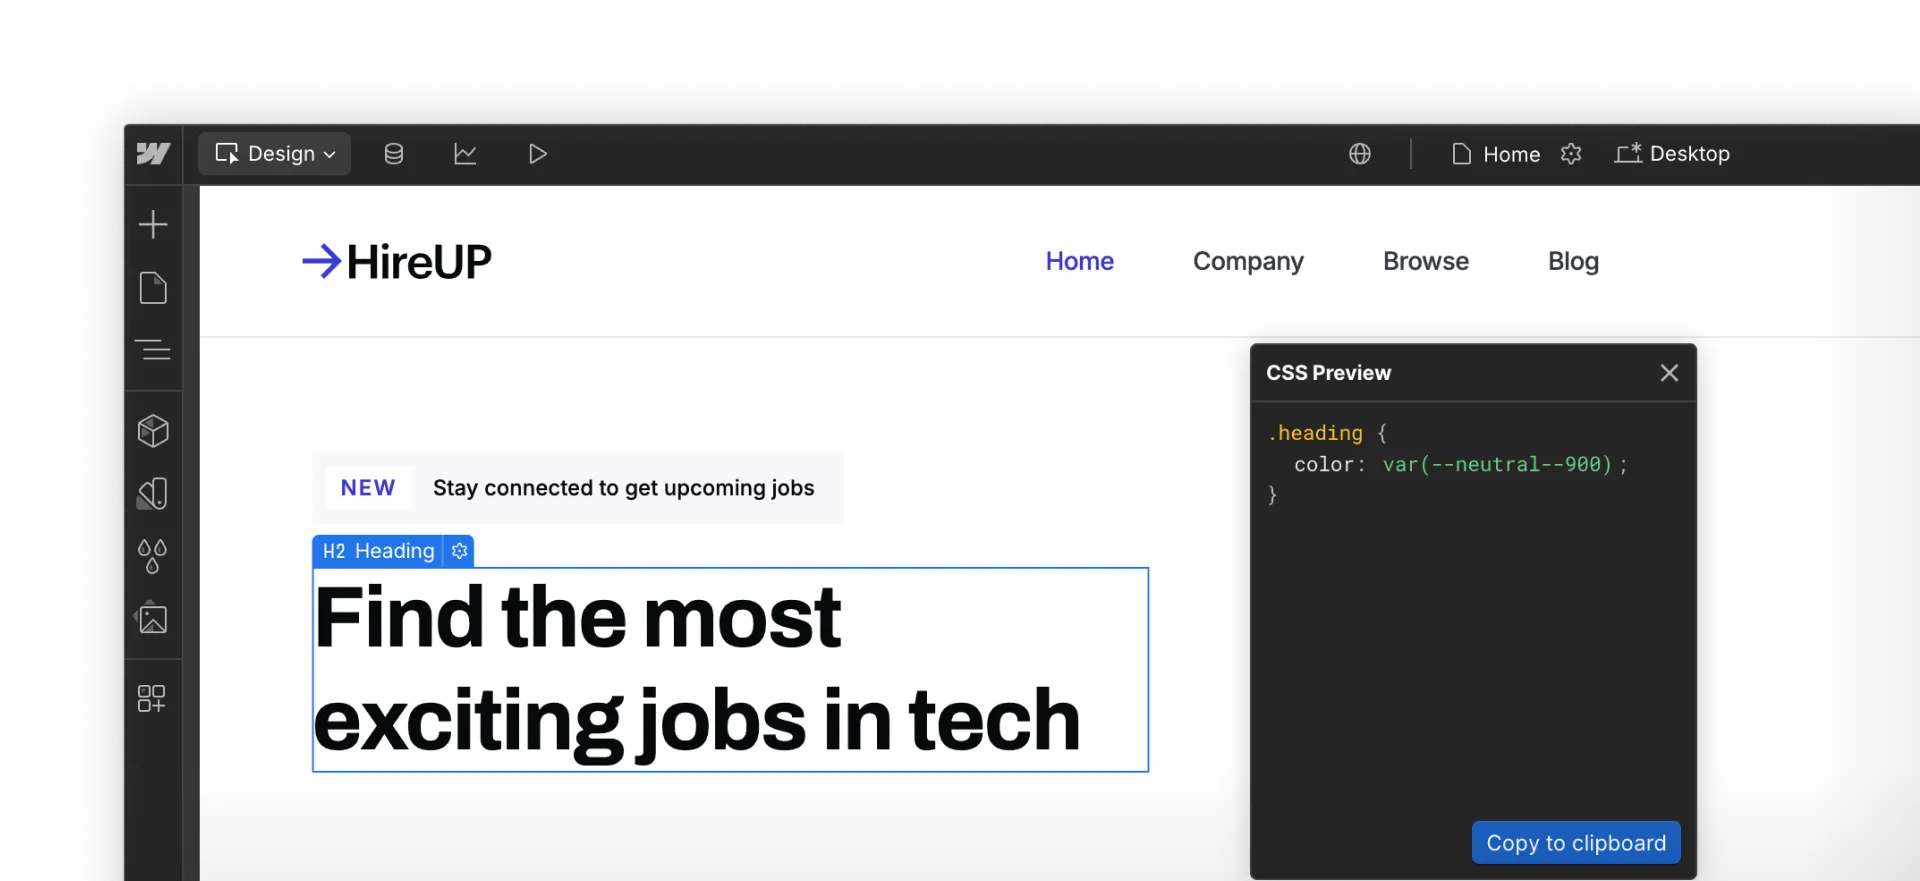
Task: Open the Components cube panel
Action: coord(153,431)
